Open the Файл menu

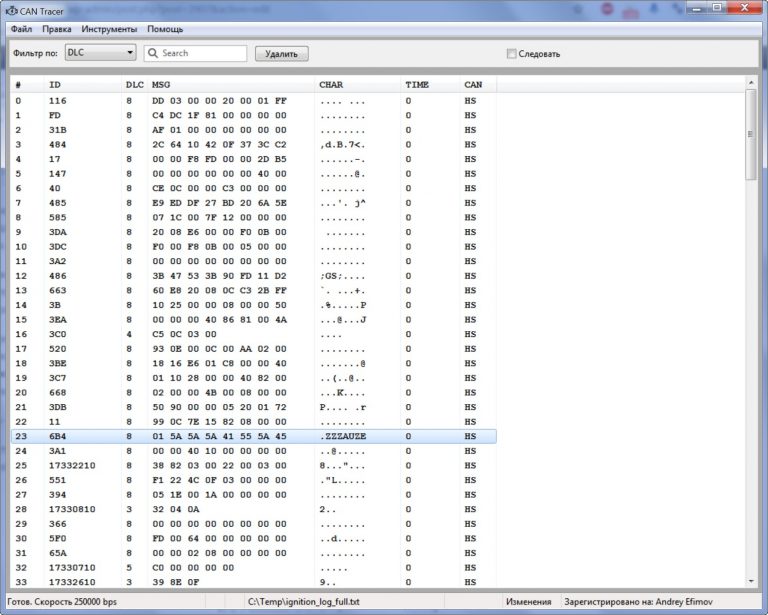pyautogui.click(x=22, y=29)
